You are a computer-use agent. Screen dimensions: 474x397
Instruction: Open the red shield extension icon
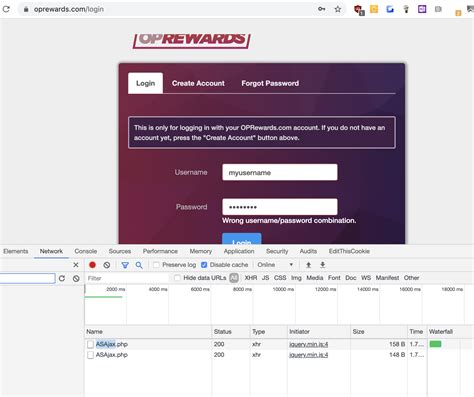coord(359,10)
